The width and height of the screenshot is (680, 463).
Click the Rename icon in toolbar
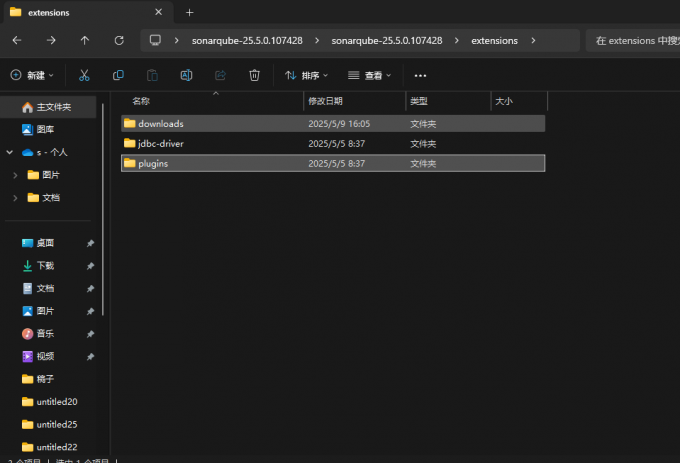pos(186,75)
